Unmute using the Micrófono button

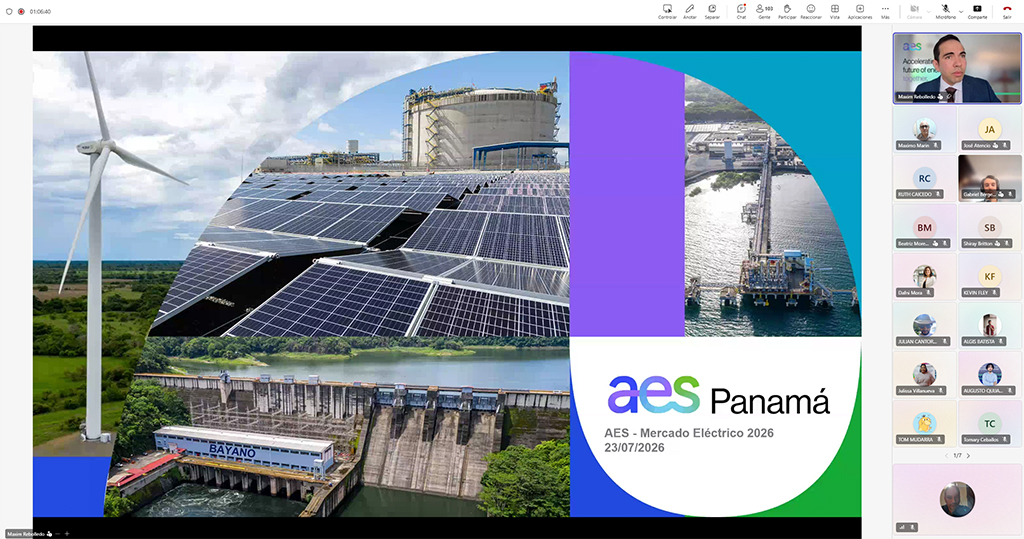945,11
